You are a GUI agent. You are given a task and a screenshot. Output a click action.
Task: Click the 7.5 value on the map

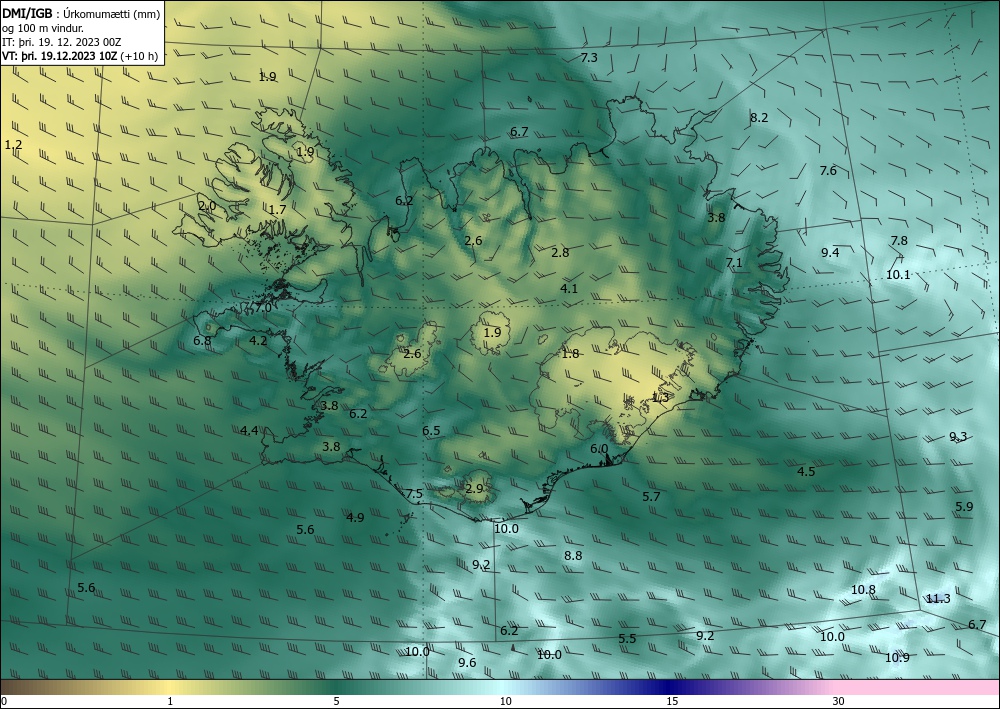(x=415, y=493)
